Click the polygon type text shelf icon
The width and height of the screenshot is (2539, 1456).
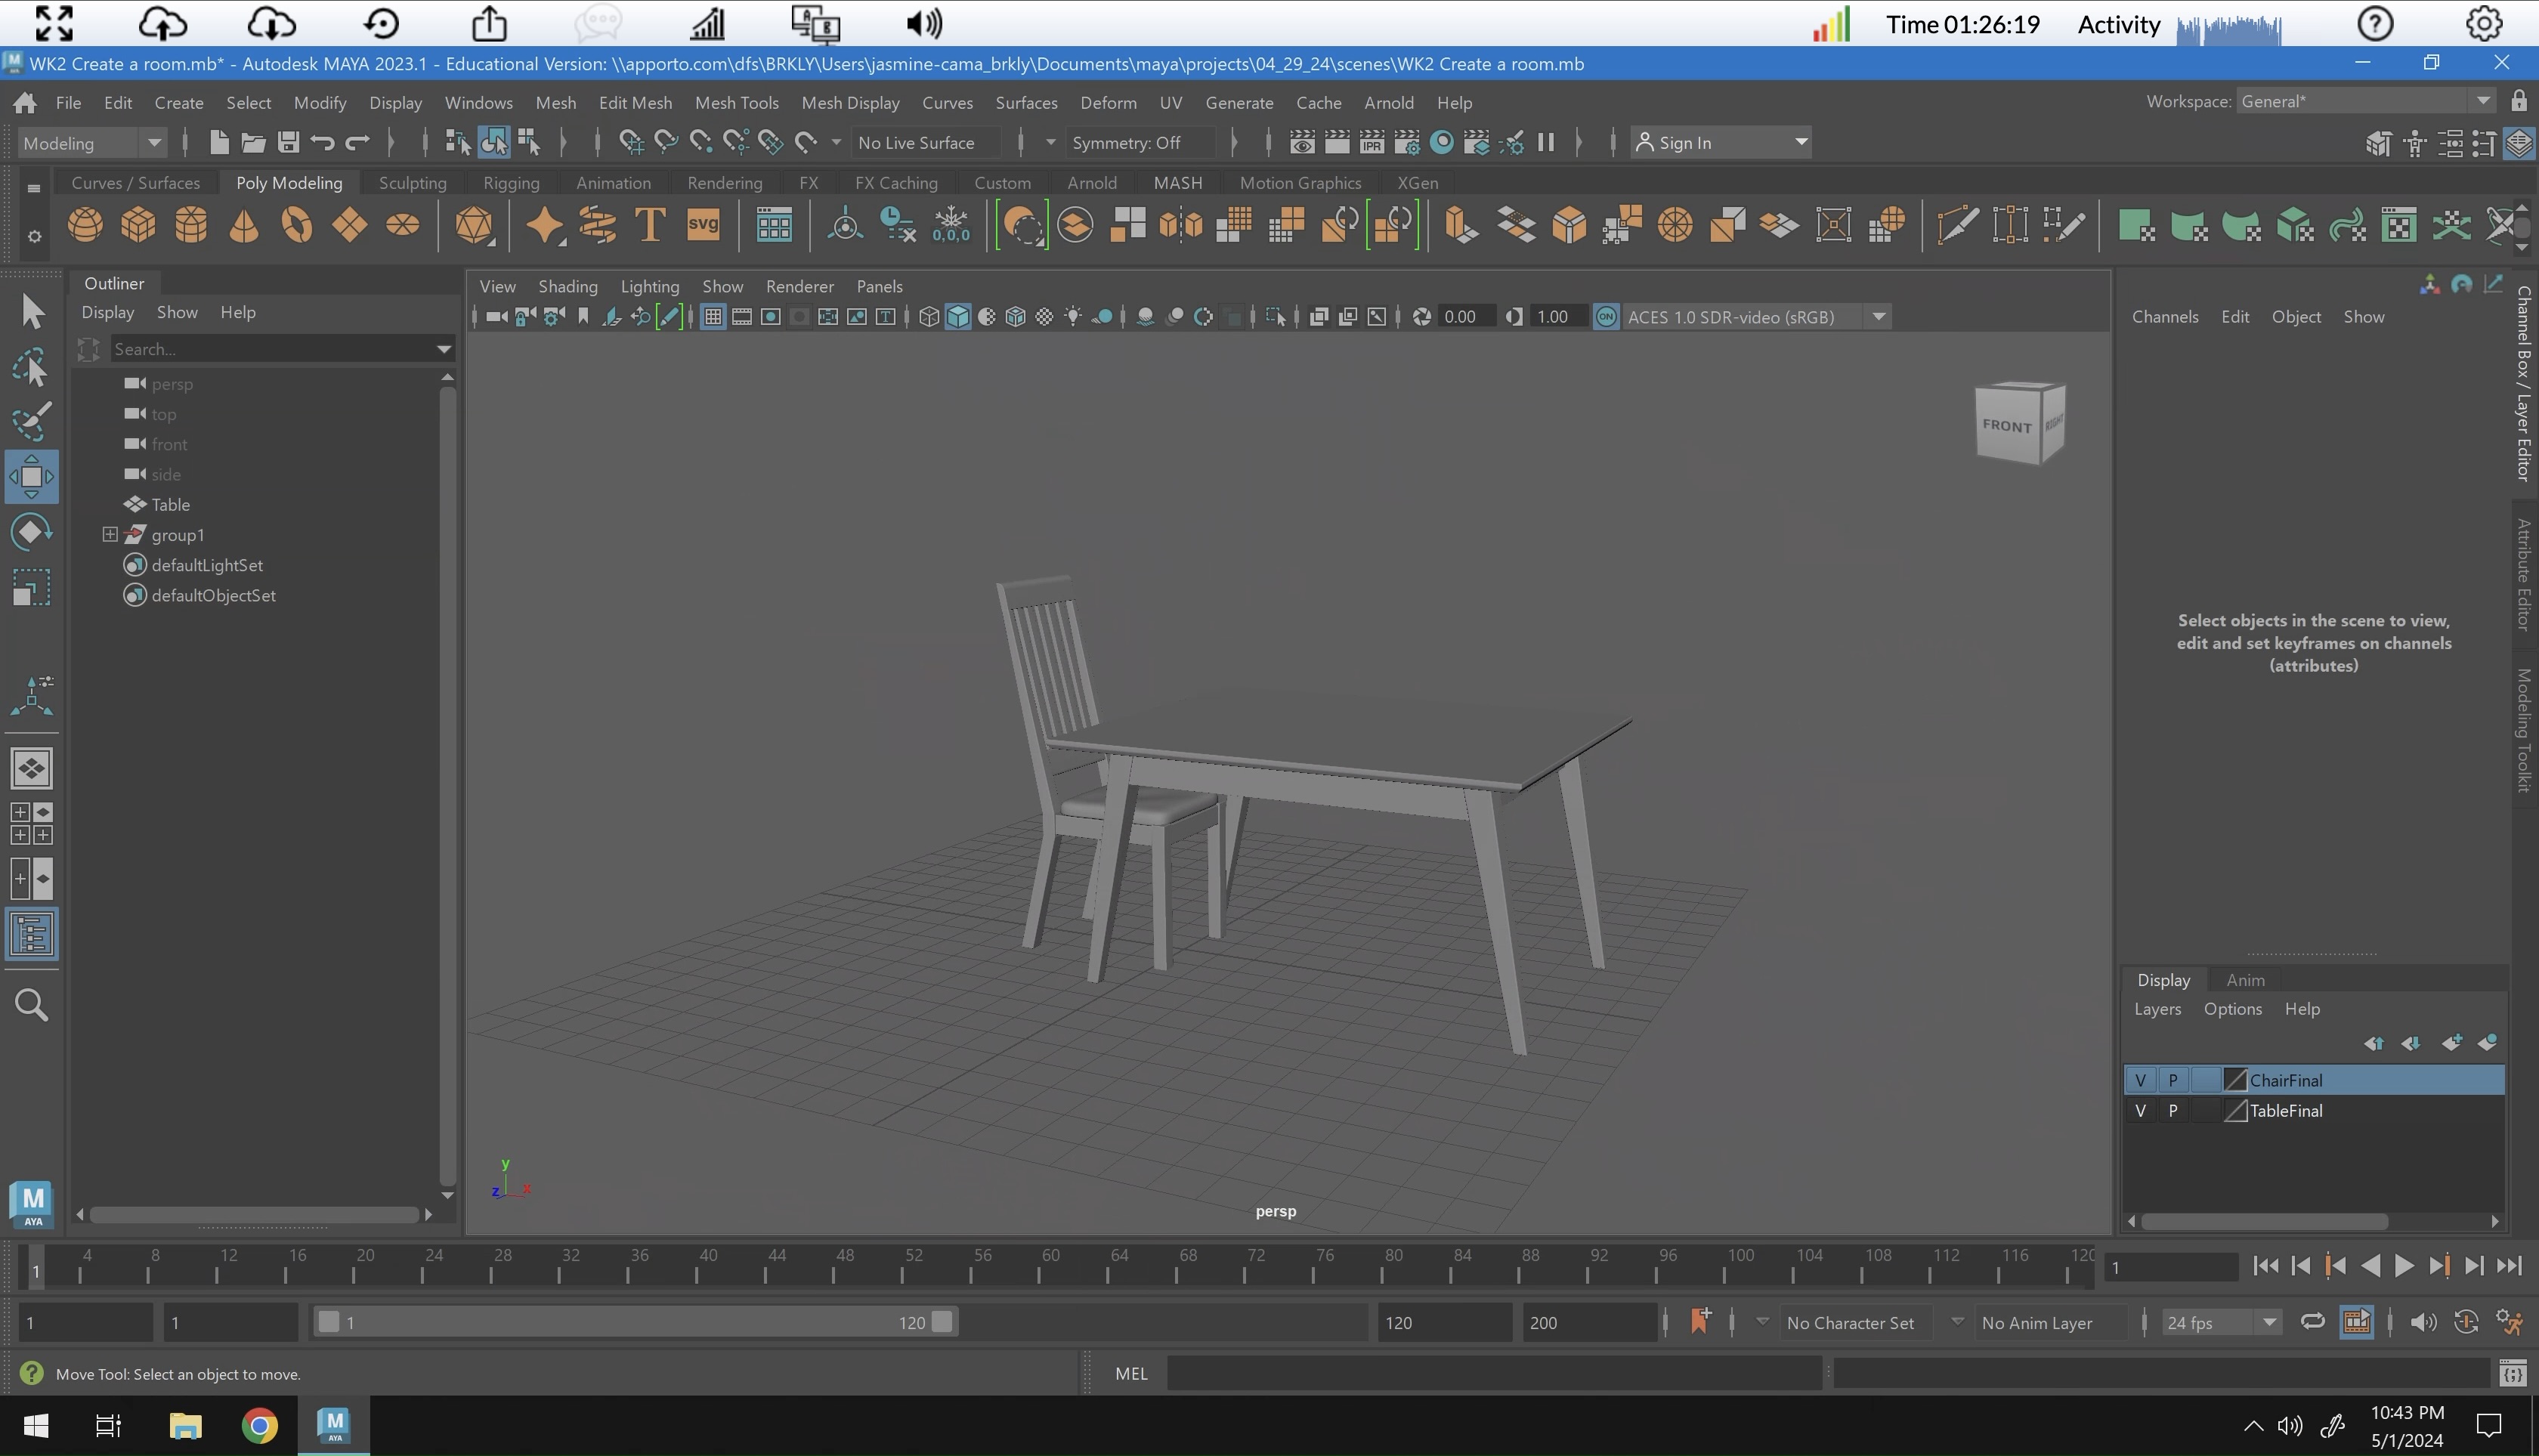pyautogui.click(x=650, y=225)
